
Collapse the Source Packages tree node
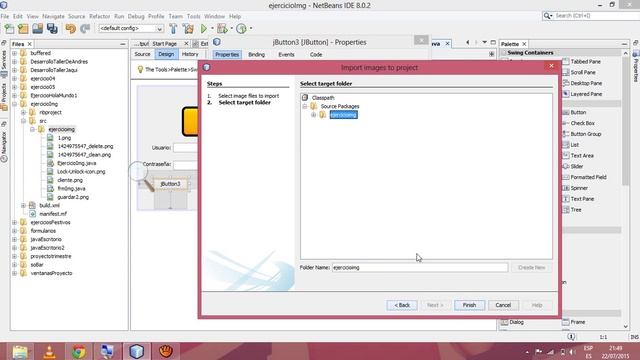pos(305,106)
